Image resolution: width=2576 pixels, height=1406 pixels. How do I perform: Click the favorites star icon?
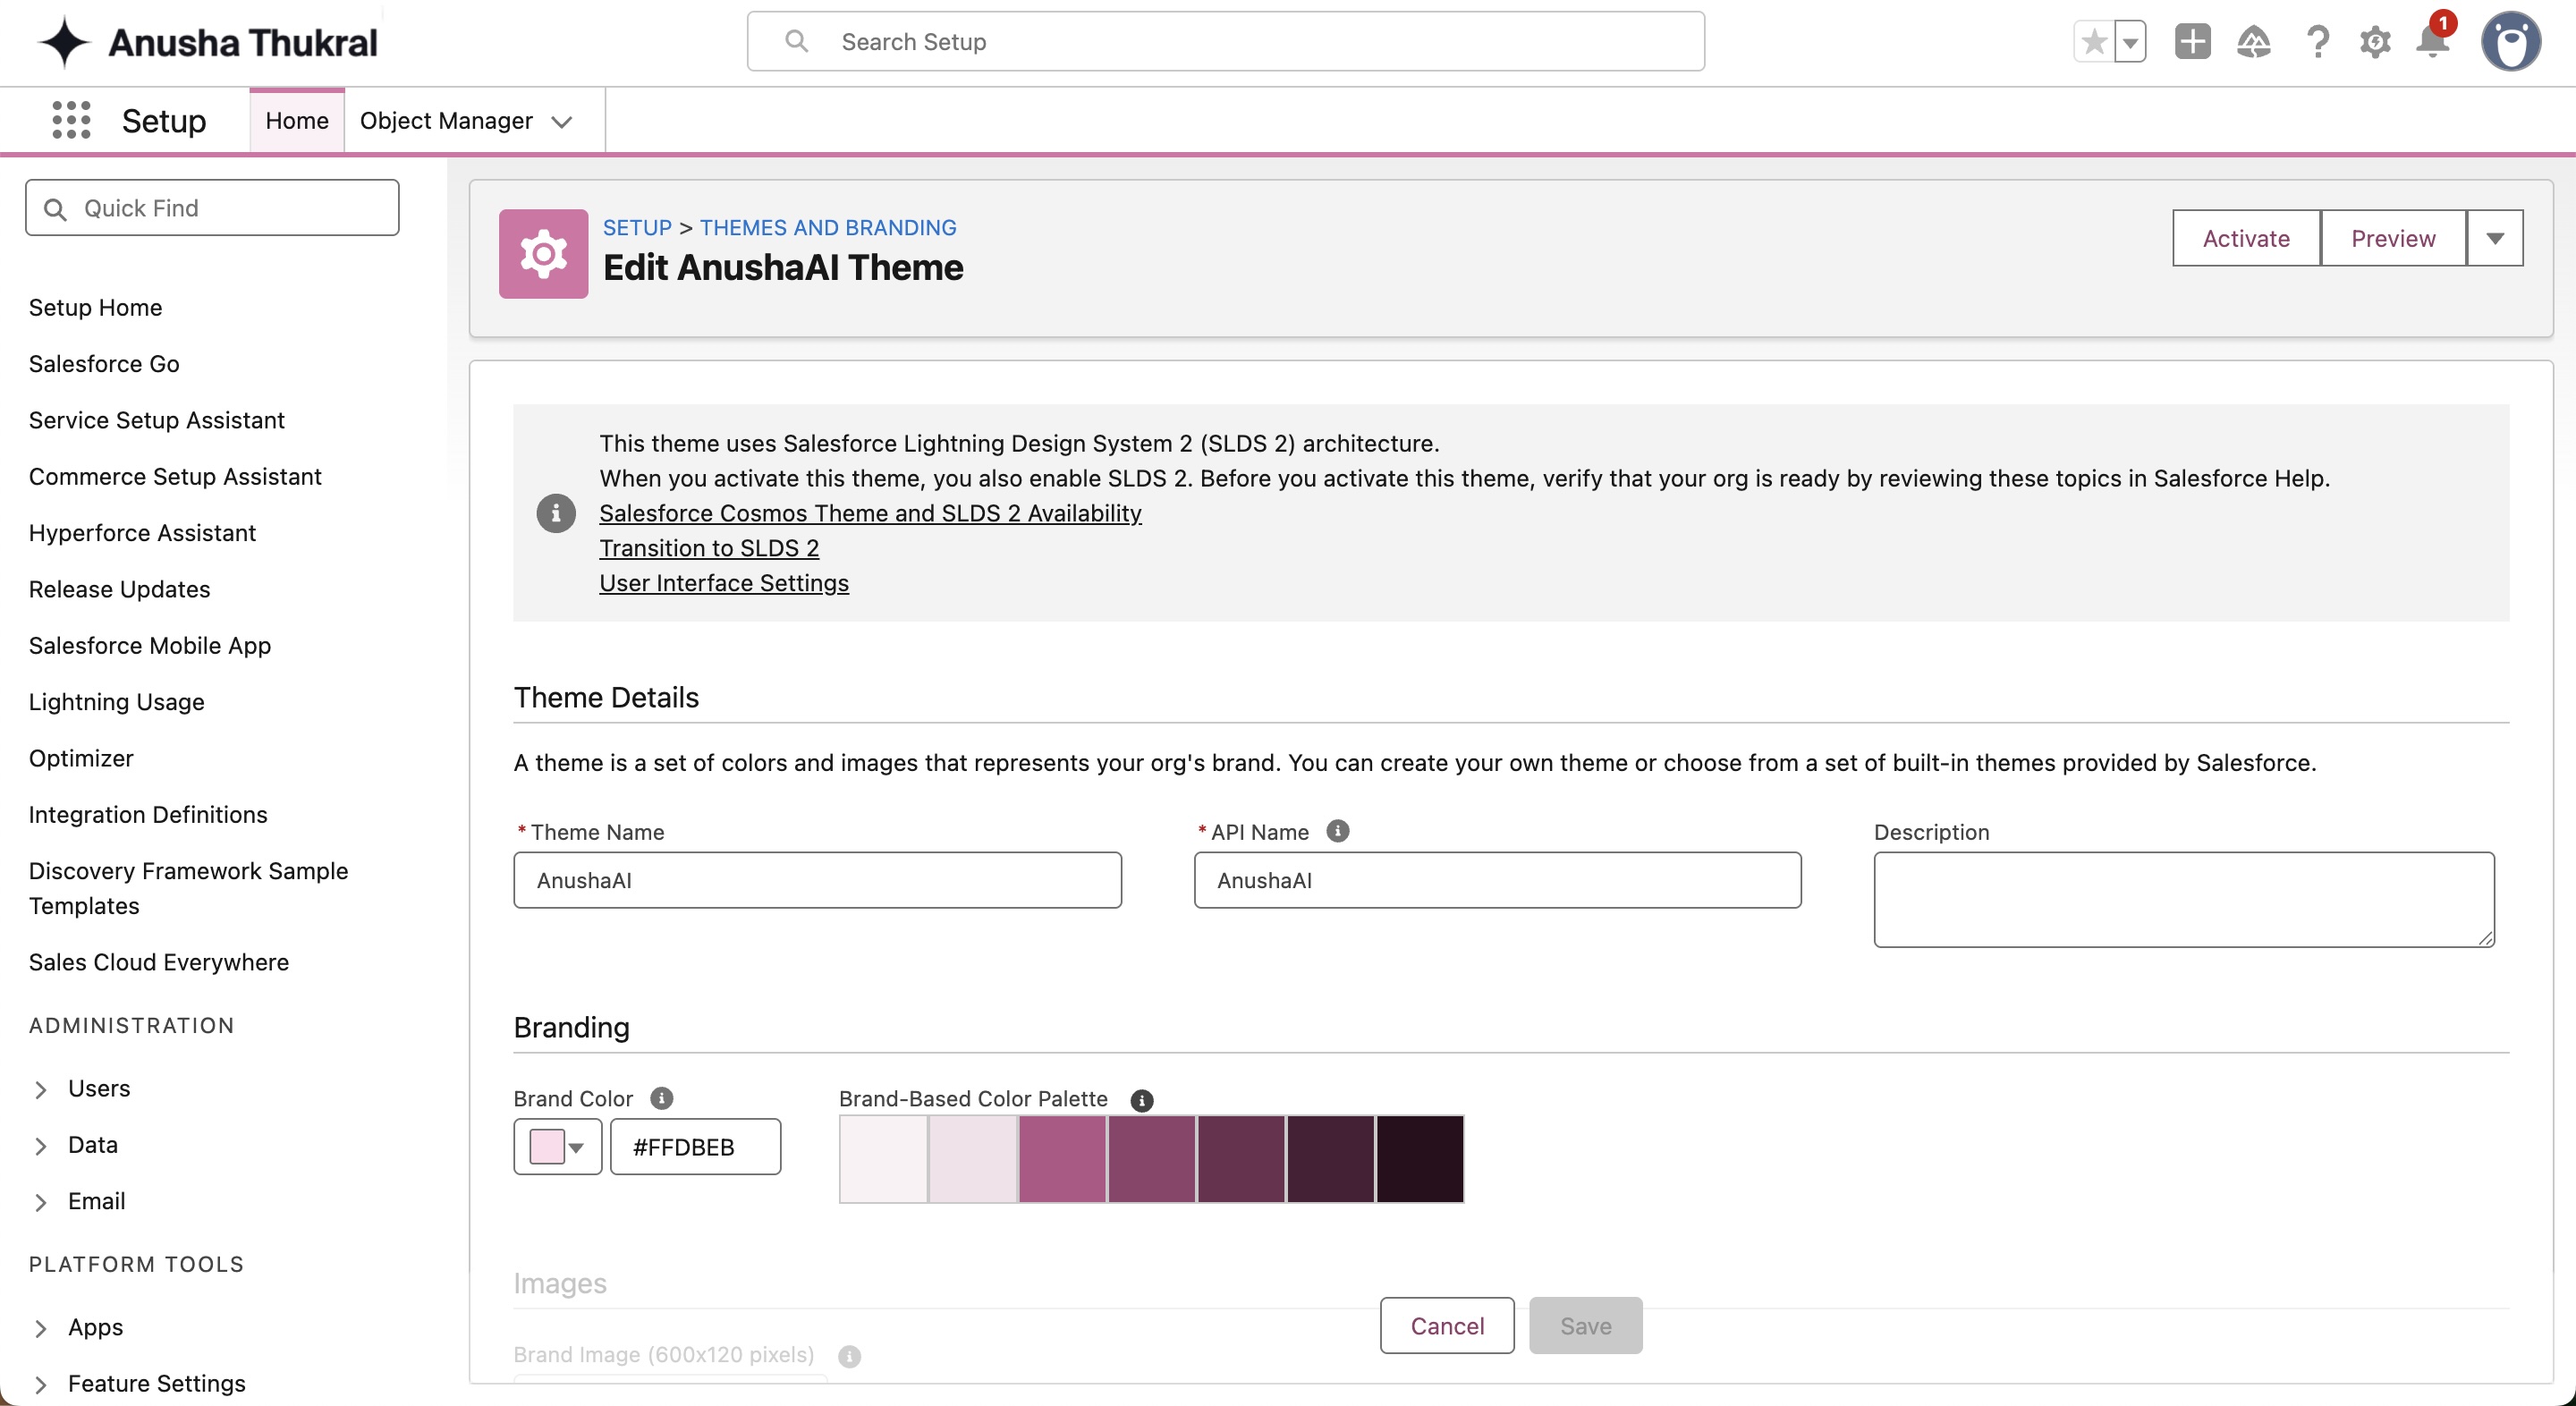(2094, 42)
